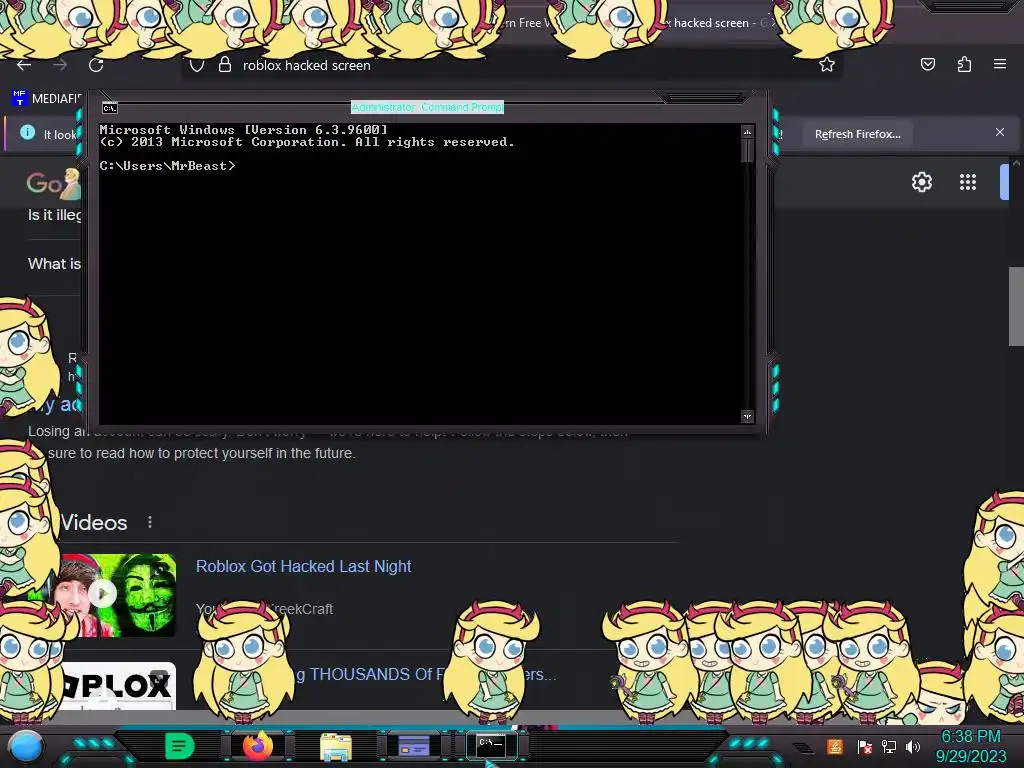The image size is (1024, 768).
Task: Open the Videos section three-dot menu
Action: (x=150, y=522)
